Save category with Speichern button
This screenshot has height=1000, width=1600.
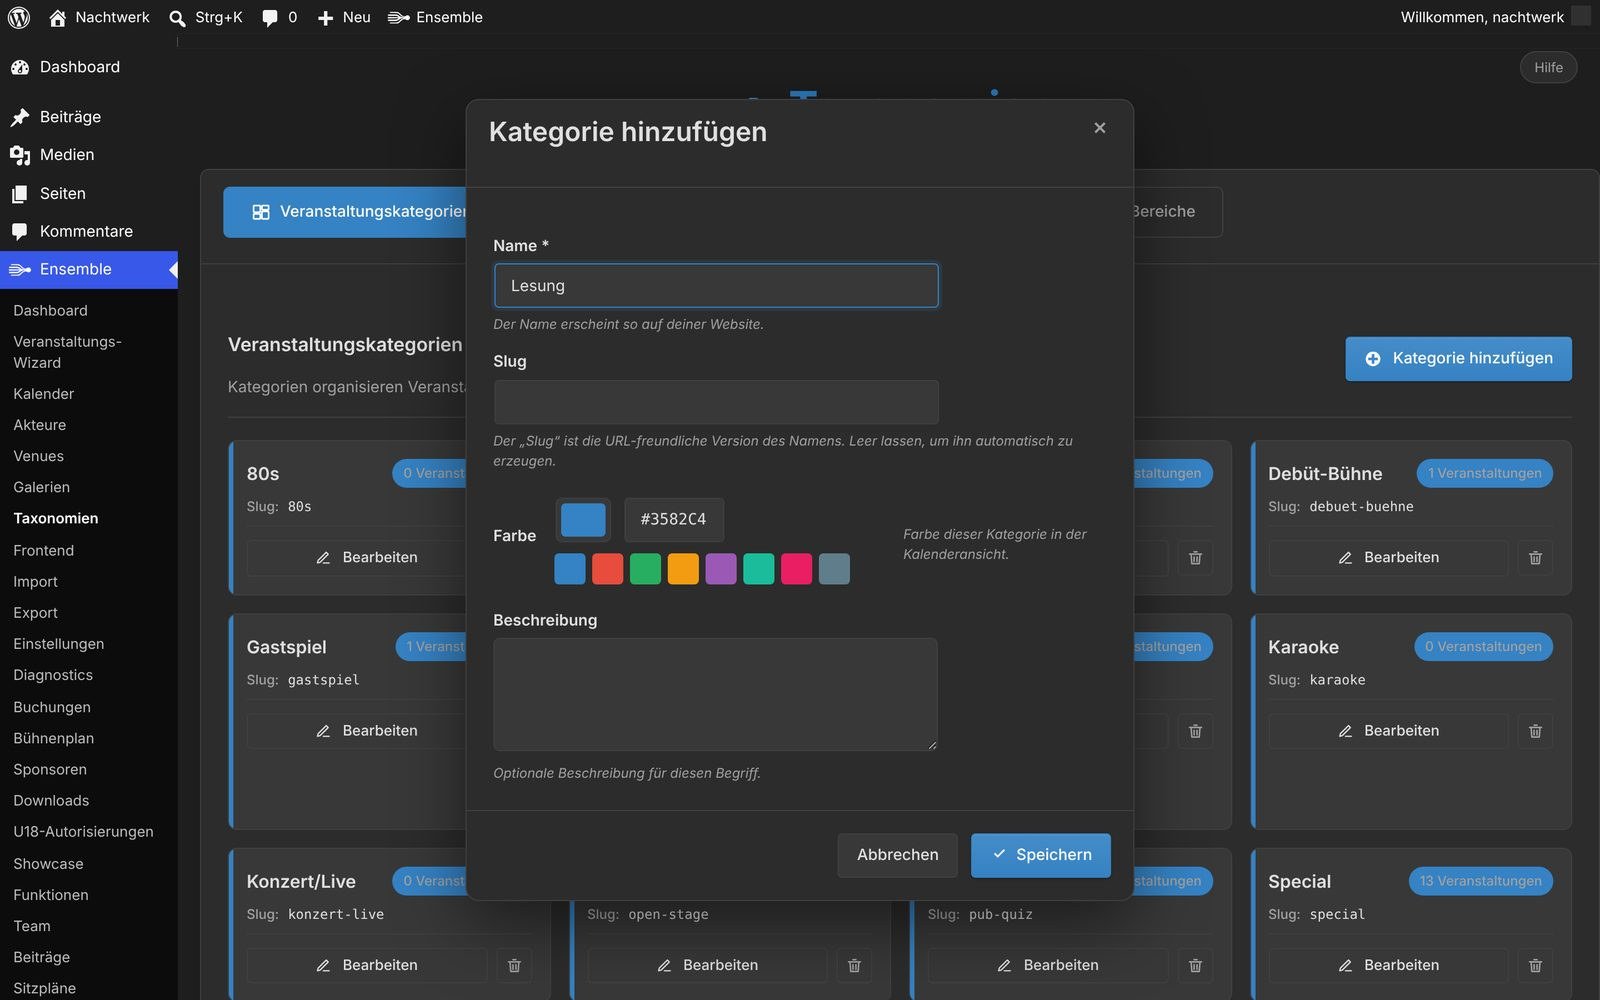coord(1041,855)
